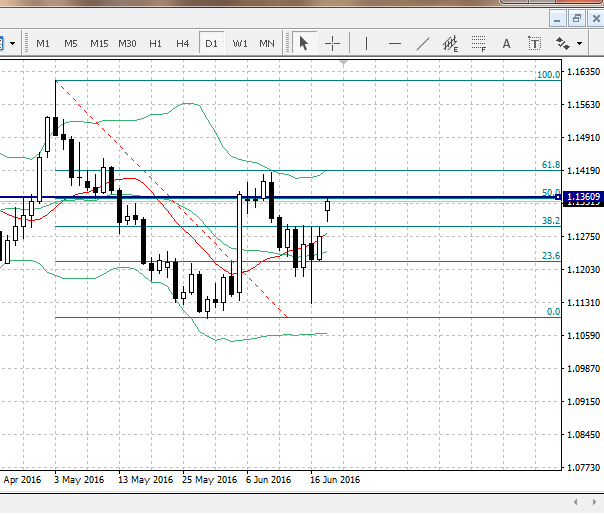Open the arrows objects tool

pos(562,44)
